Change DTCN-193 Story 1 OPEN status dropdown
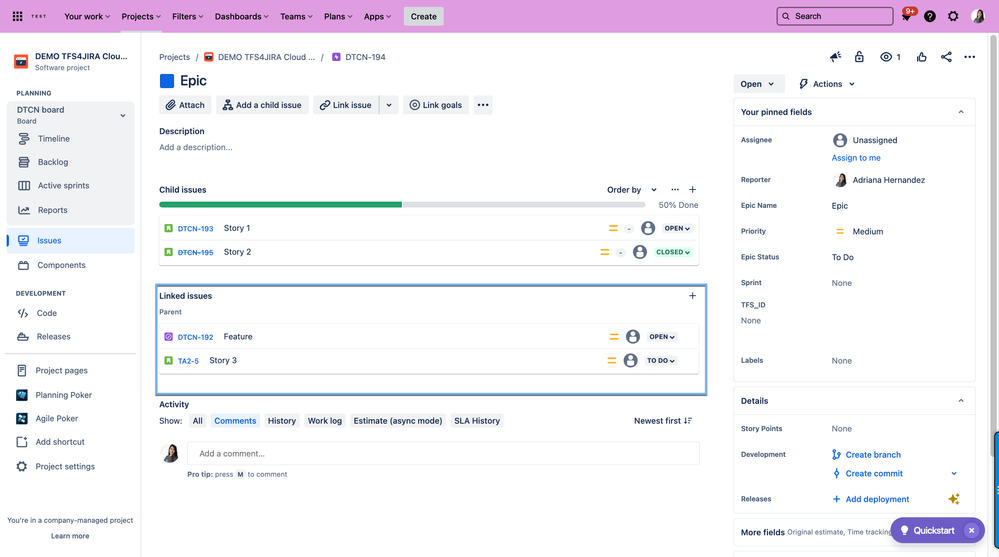This screenshot has height=557, width=999. coord(677,228)
